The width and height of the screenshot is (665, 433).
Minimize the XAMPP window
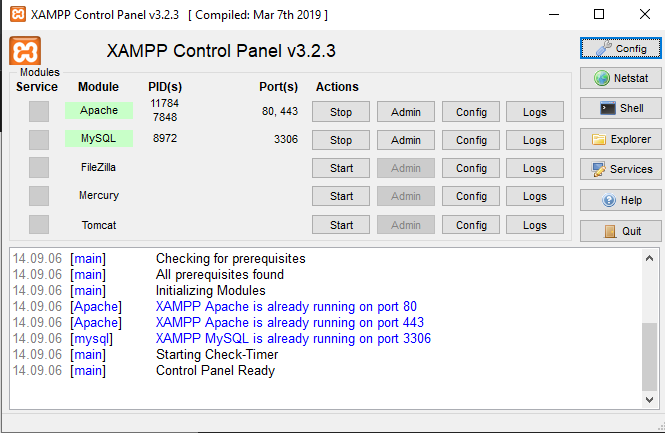[554, 14]
